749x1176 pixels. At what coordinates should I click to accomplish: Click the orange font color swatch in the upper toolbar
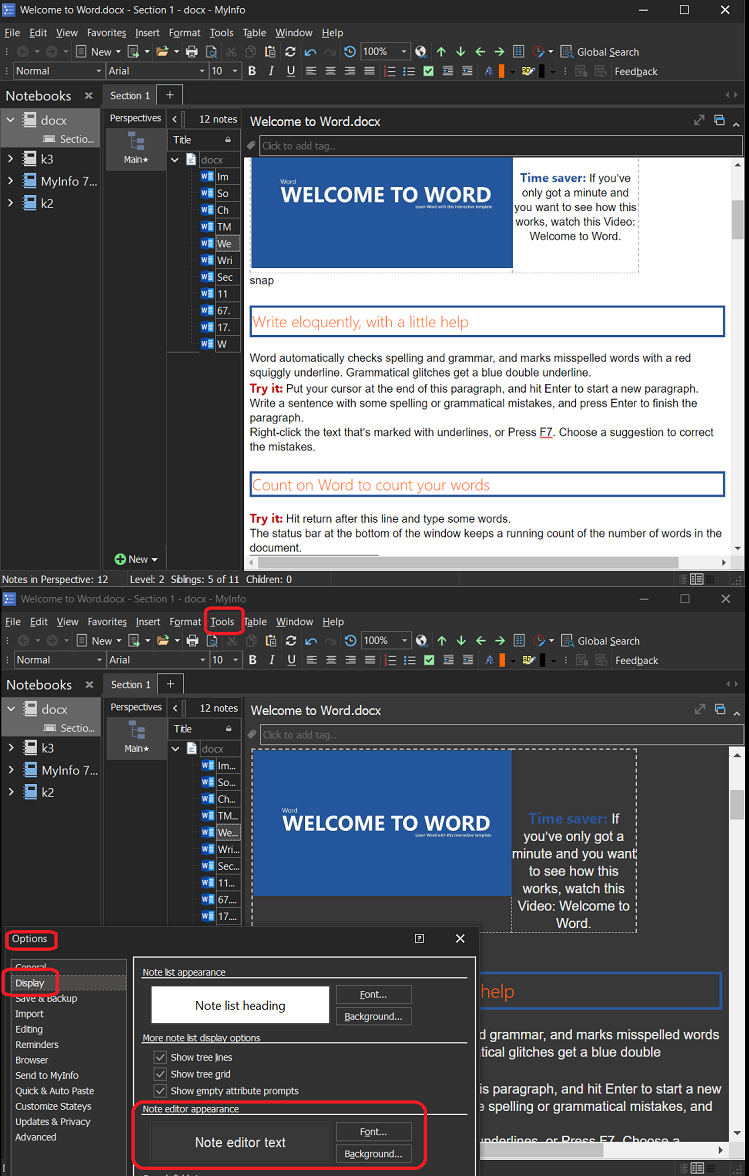tap(502, 71)
